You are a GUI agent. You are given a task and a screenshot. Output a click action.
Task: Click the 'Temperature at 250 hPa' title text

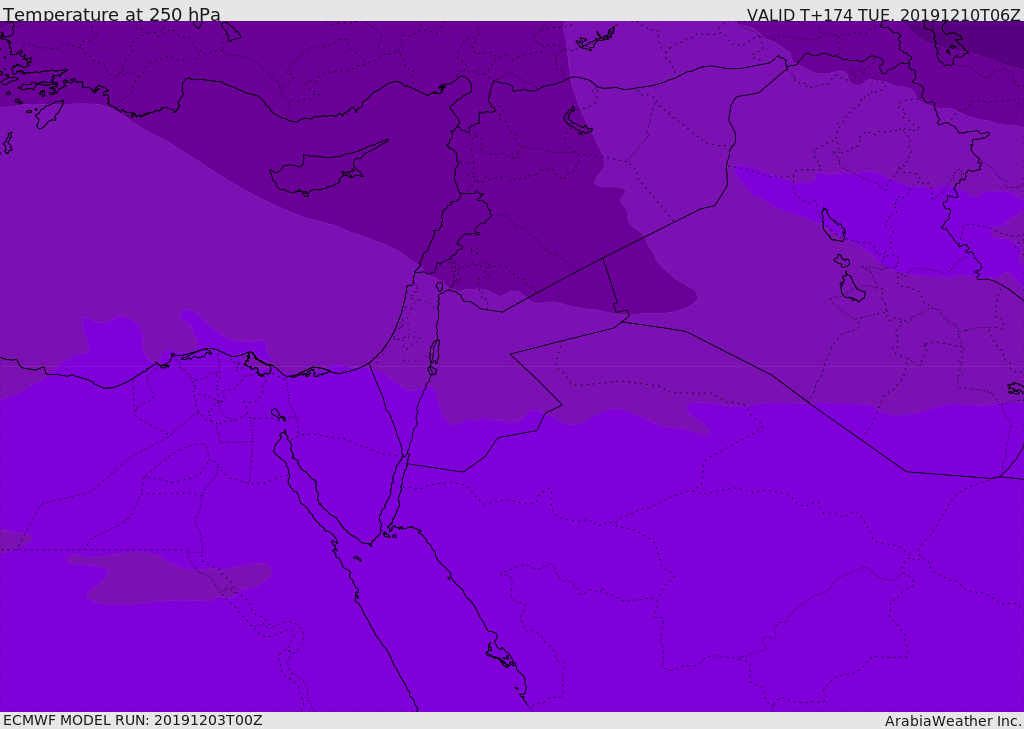point(112,14)
